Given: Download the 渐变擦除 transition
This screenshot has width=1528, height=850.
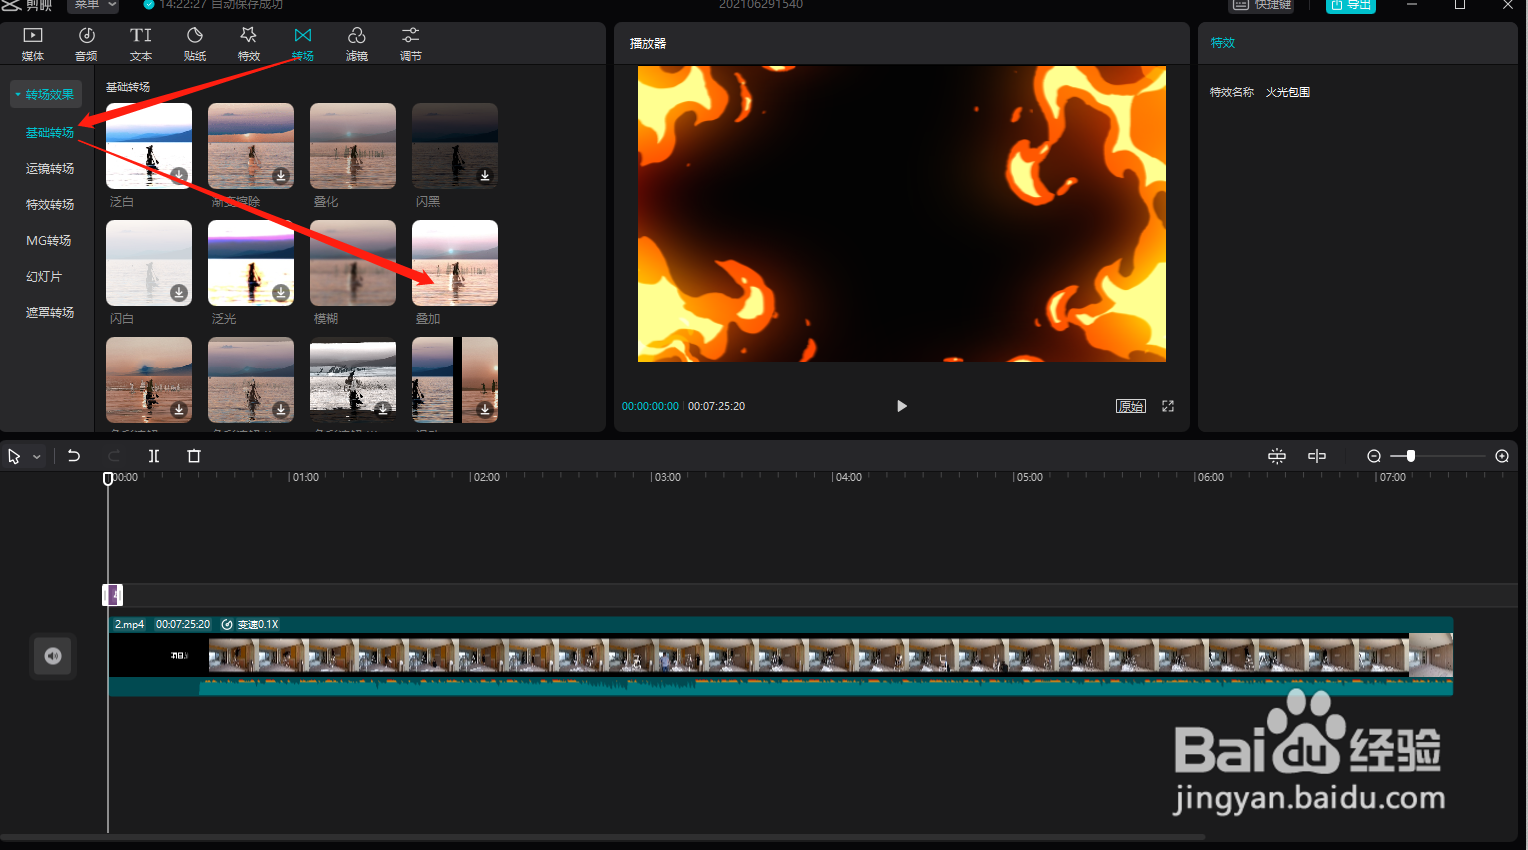Looking at the screenshot, I should (x=281, y=176).
